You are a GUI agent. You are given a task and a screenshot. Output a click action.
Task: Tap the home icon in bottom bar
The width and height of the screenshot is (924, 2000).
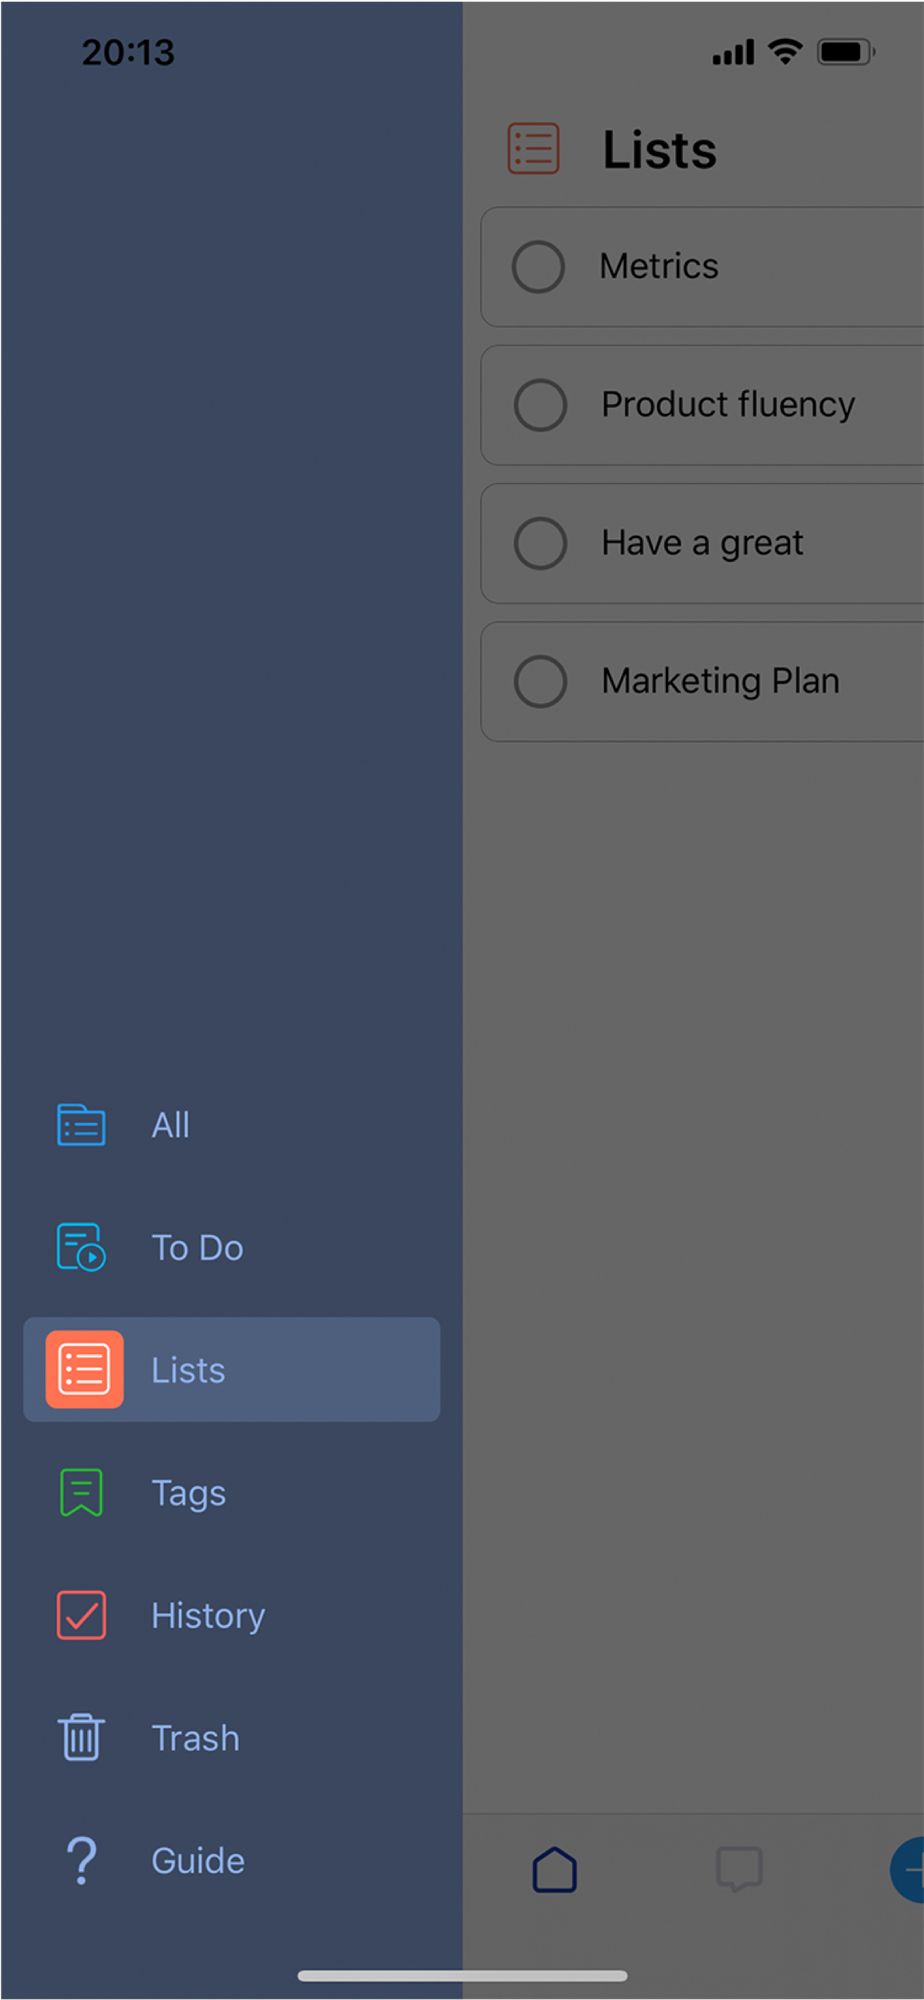(555, 1870)
